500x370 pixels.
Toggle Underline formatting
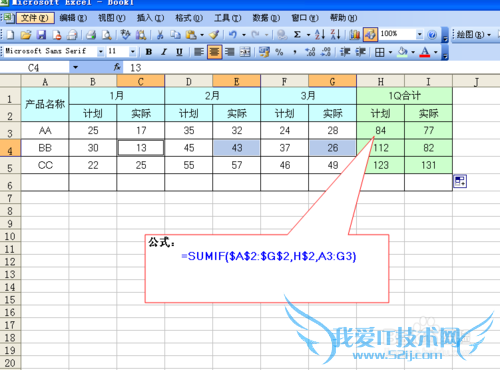coord(179,52)
